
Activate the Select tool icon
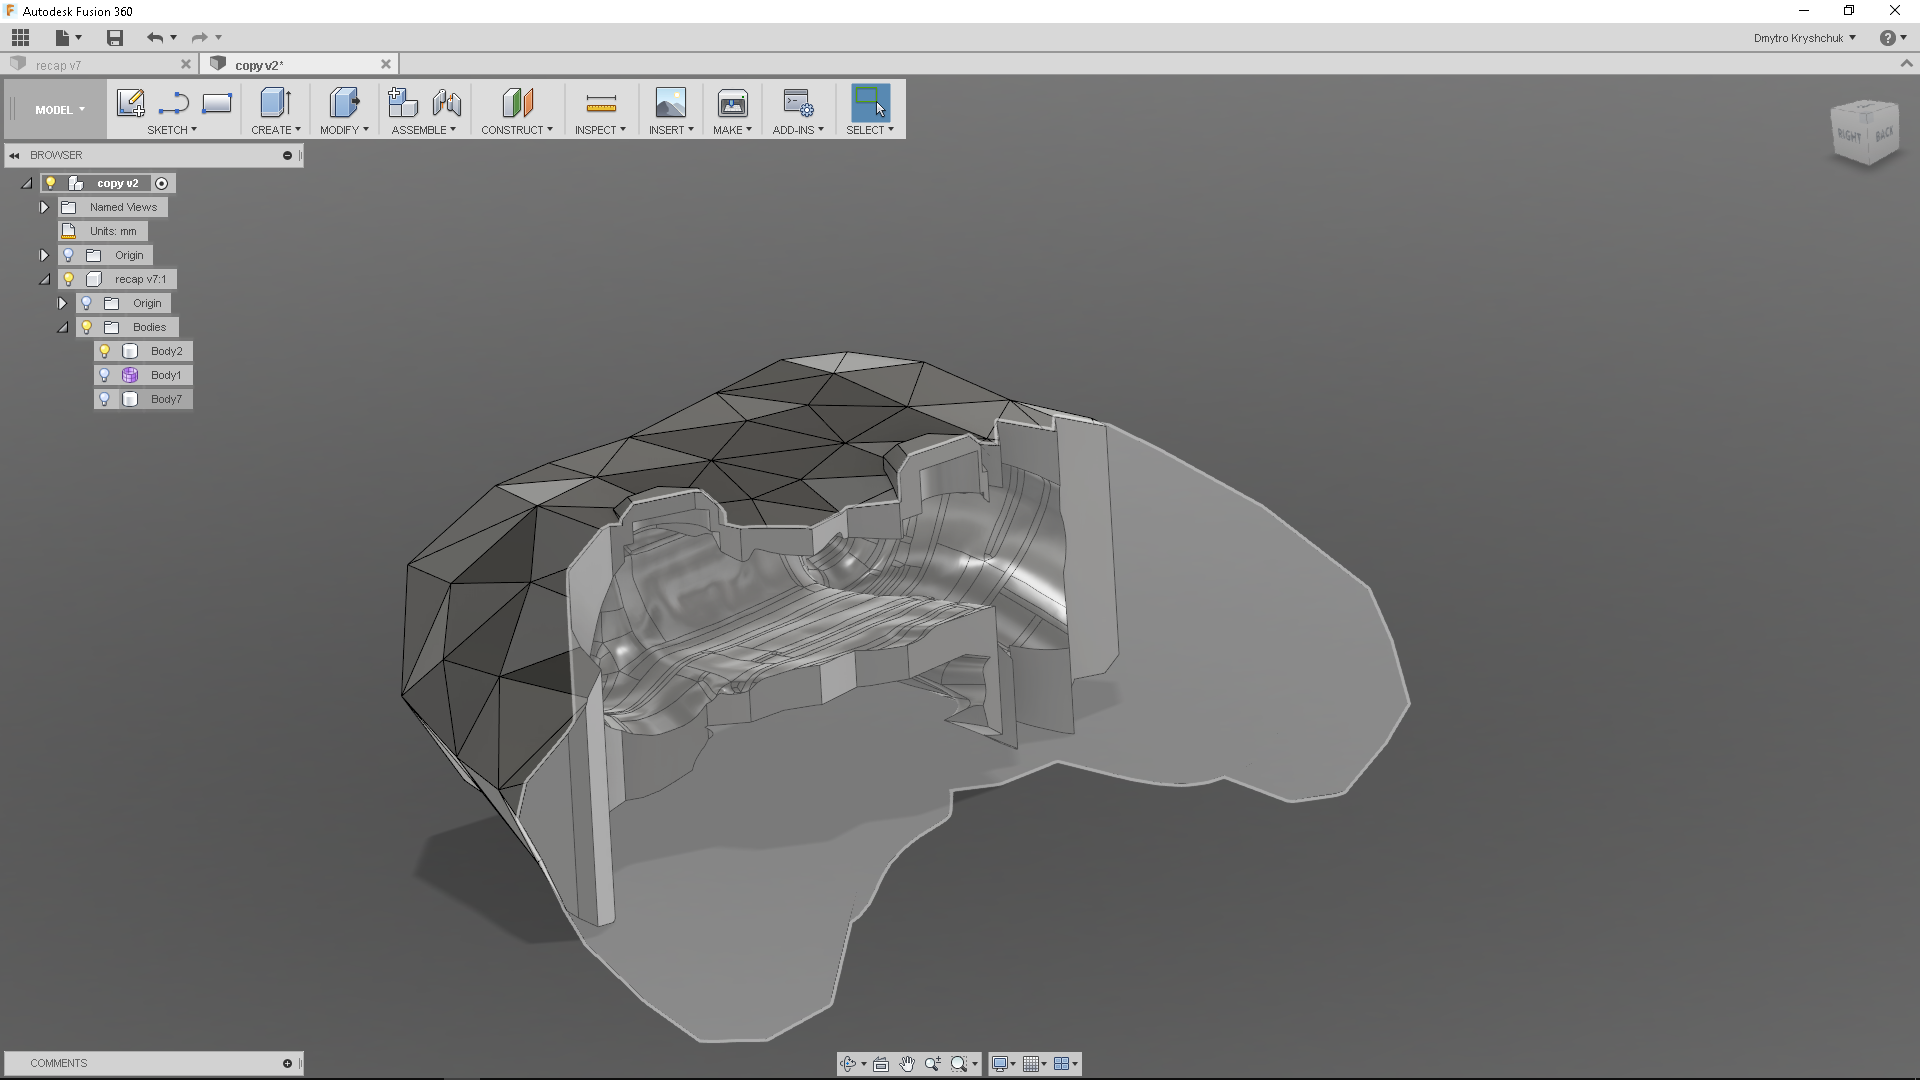[x=870, y=103]
